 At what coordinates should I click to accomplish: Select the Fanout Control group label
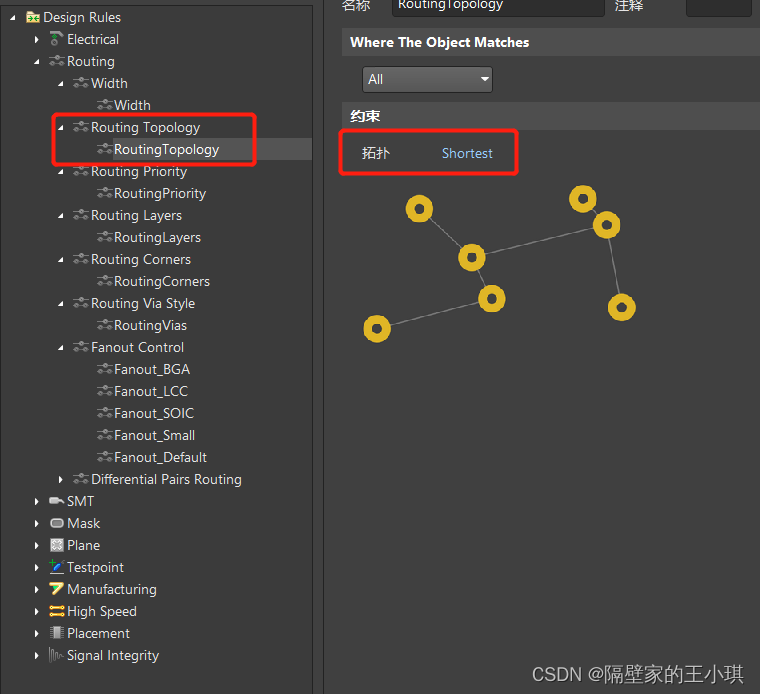137,347
